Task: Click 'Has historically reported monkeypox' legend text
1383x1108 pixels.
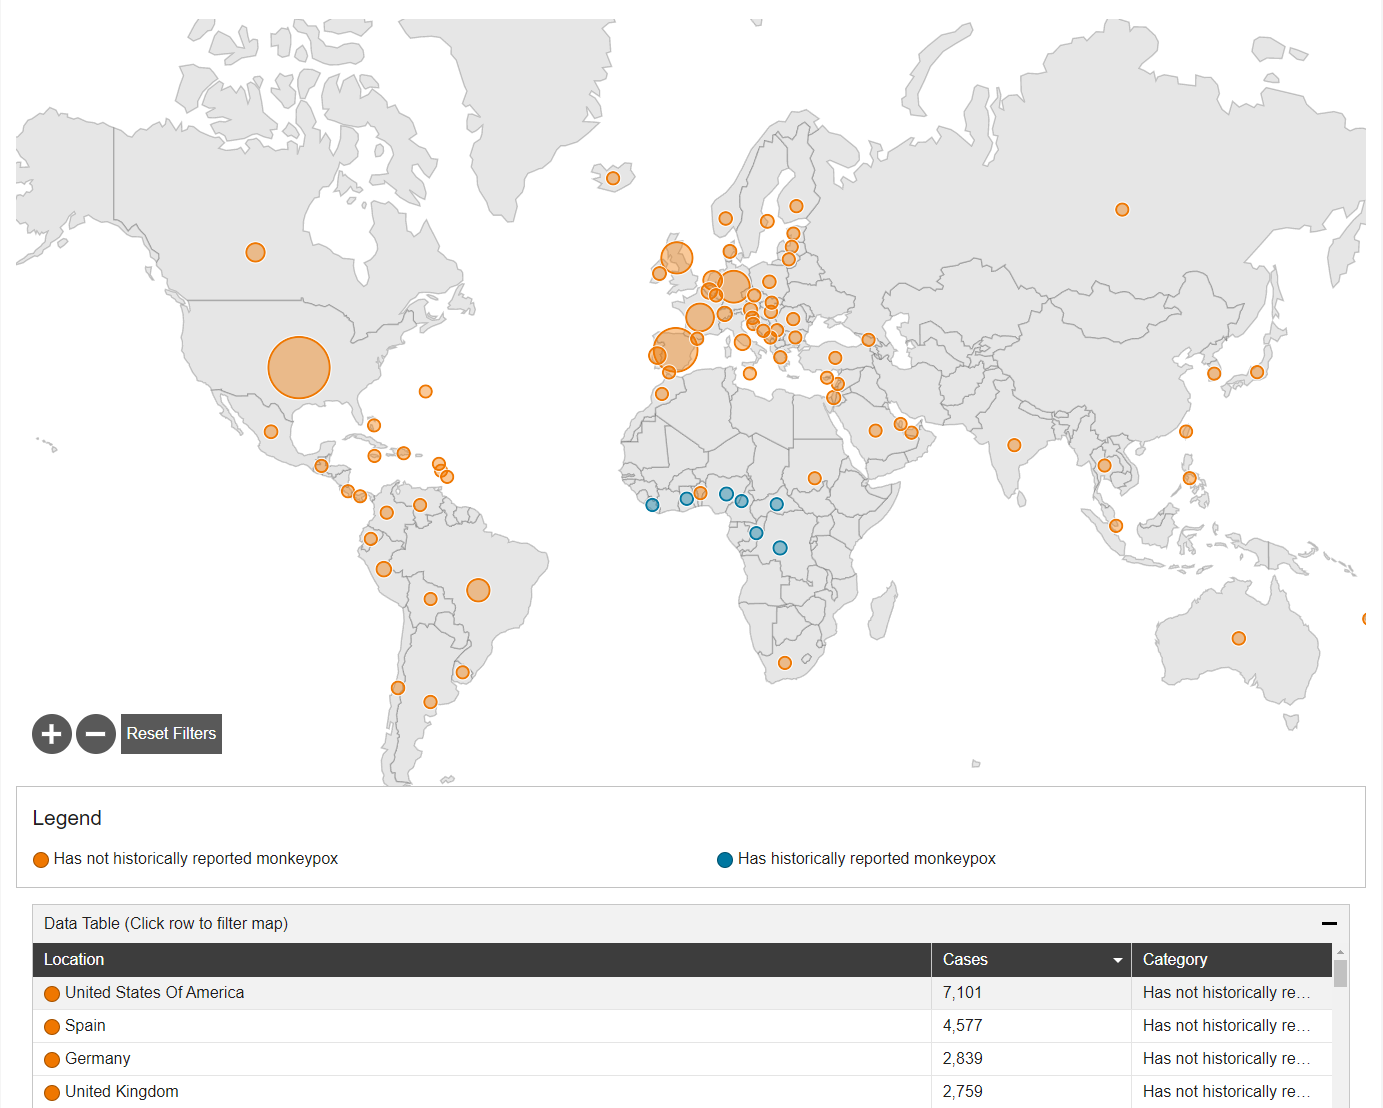Action: click(867, 859)
